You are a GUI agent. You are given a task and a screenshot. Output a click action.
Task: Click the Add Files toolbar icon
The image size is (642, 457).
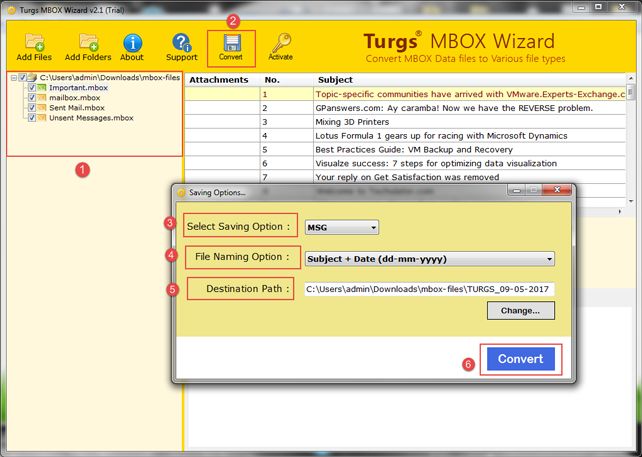pyautogui.click(x=34, y=42)
